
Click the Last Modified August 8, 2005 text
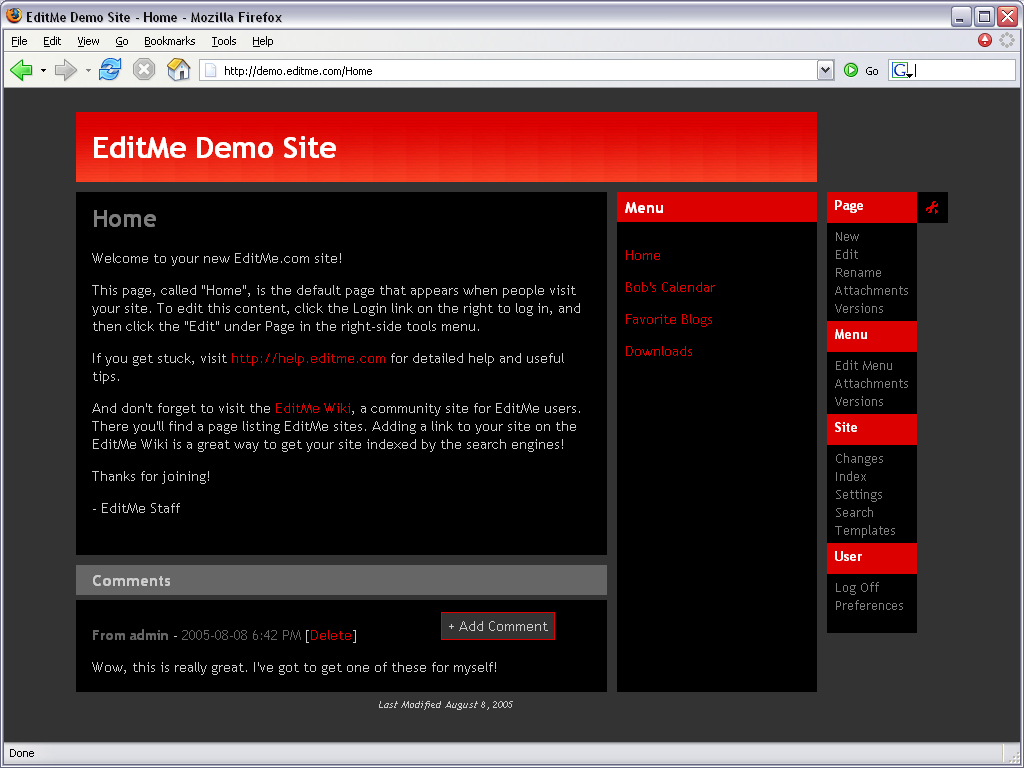pyautogui.click(x=445, y=705)
